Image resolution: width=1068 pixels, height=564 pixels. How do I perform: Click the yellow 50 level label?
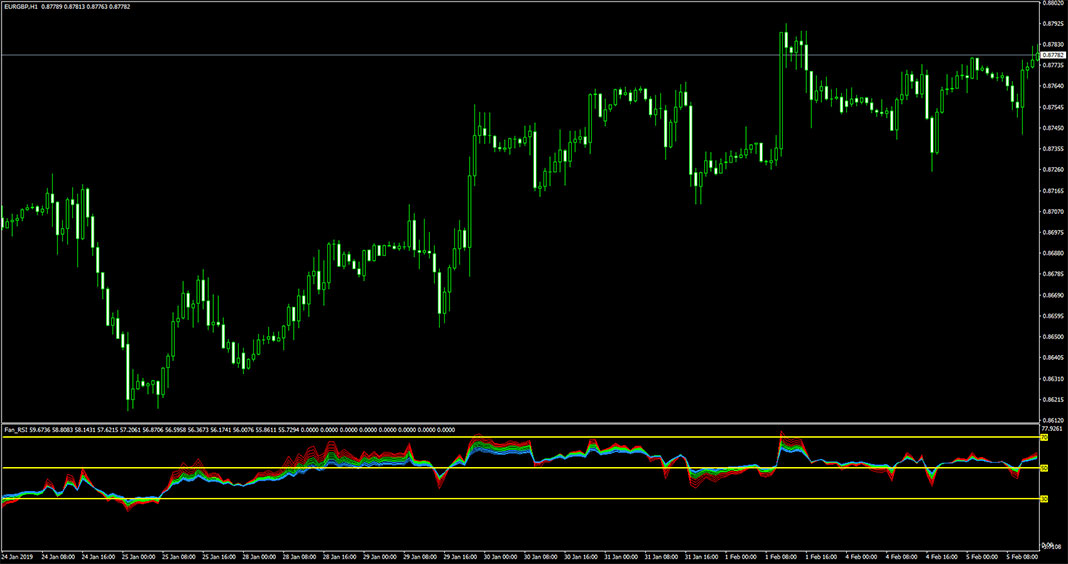1044,468
